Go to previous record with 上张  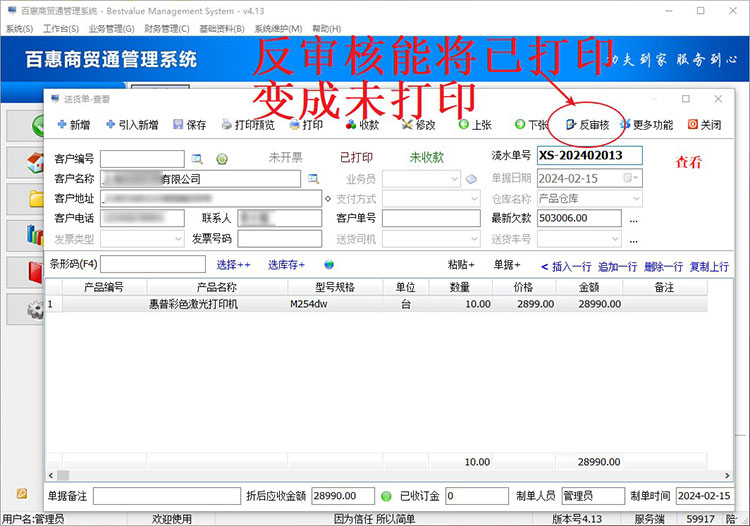[475, 125]
